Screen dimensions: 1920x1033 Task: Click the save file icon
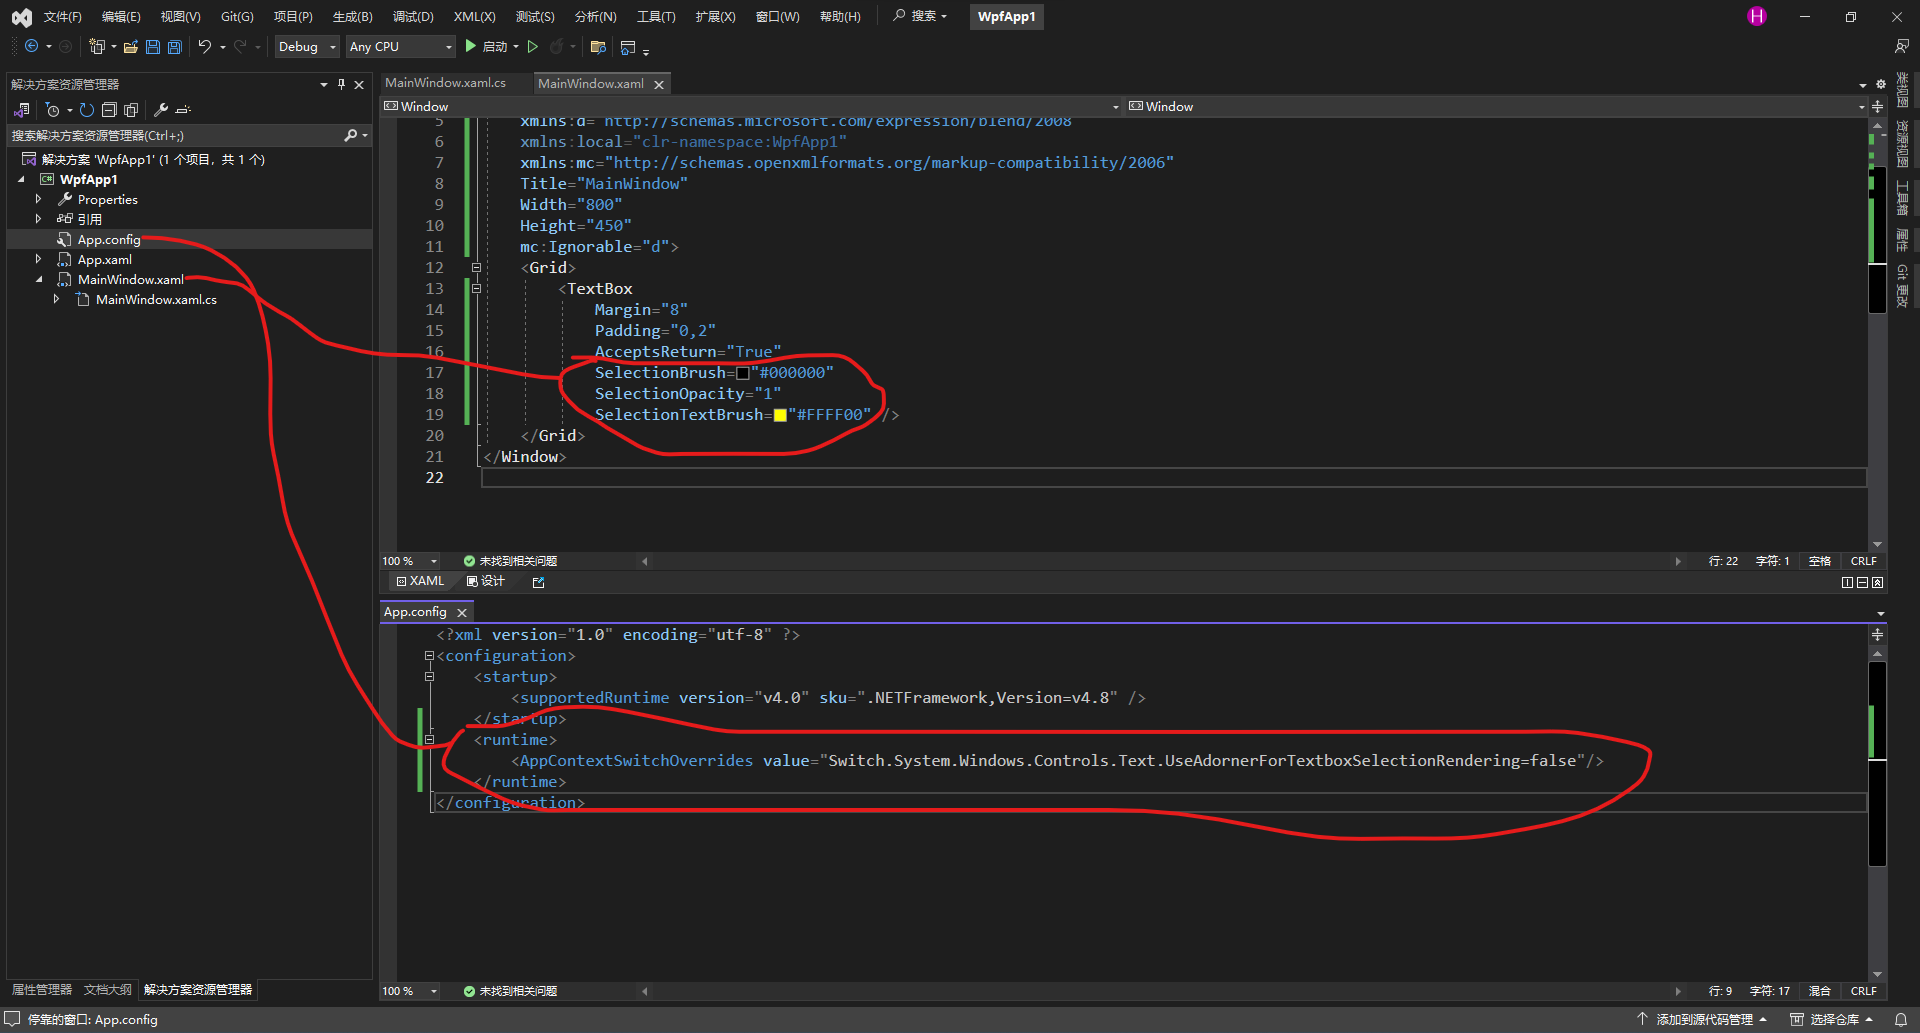pyautogui.click(x=152, y=46)
